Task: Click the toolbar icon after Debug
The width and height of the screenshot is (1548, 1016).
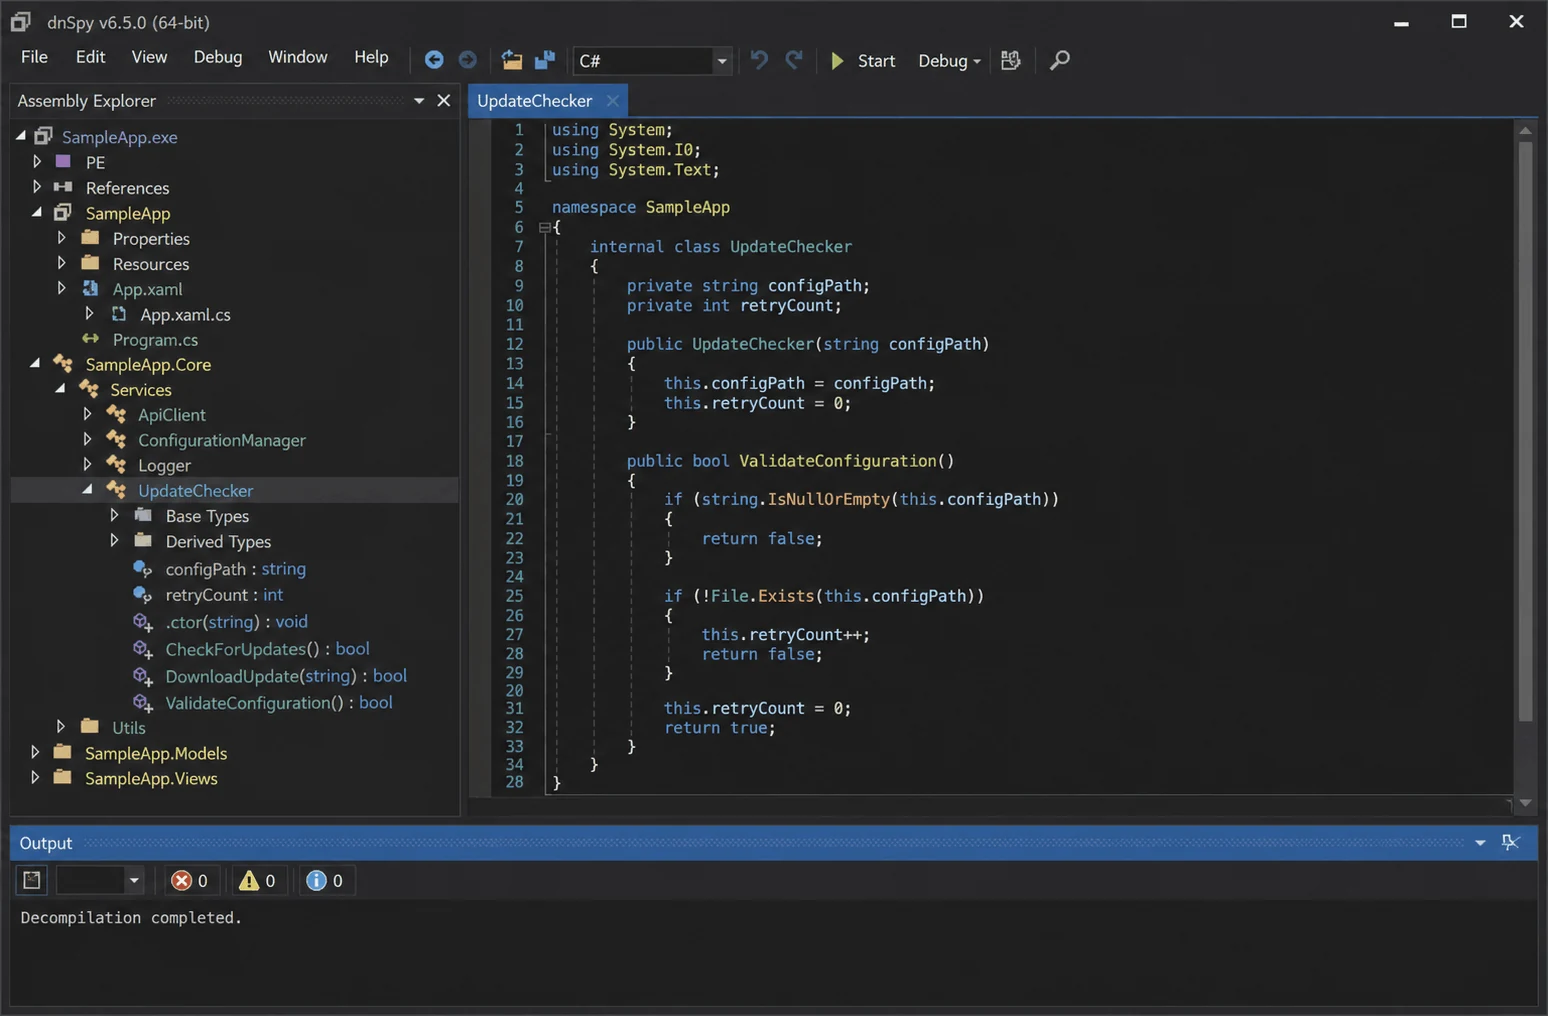Action: tap(1011, 61)
